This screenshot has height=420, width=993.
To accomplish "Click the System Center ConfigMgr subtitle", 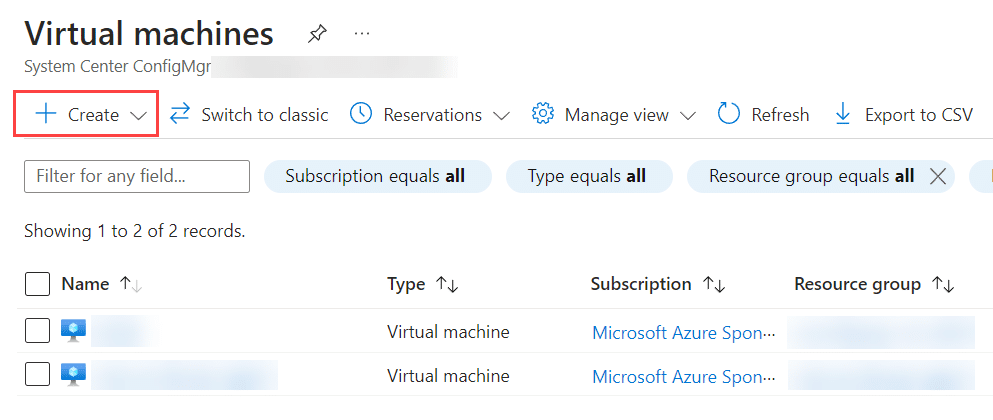I will (117, 67).
